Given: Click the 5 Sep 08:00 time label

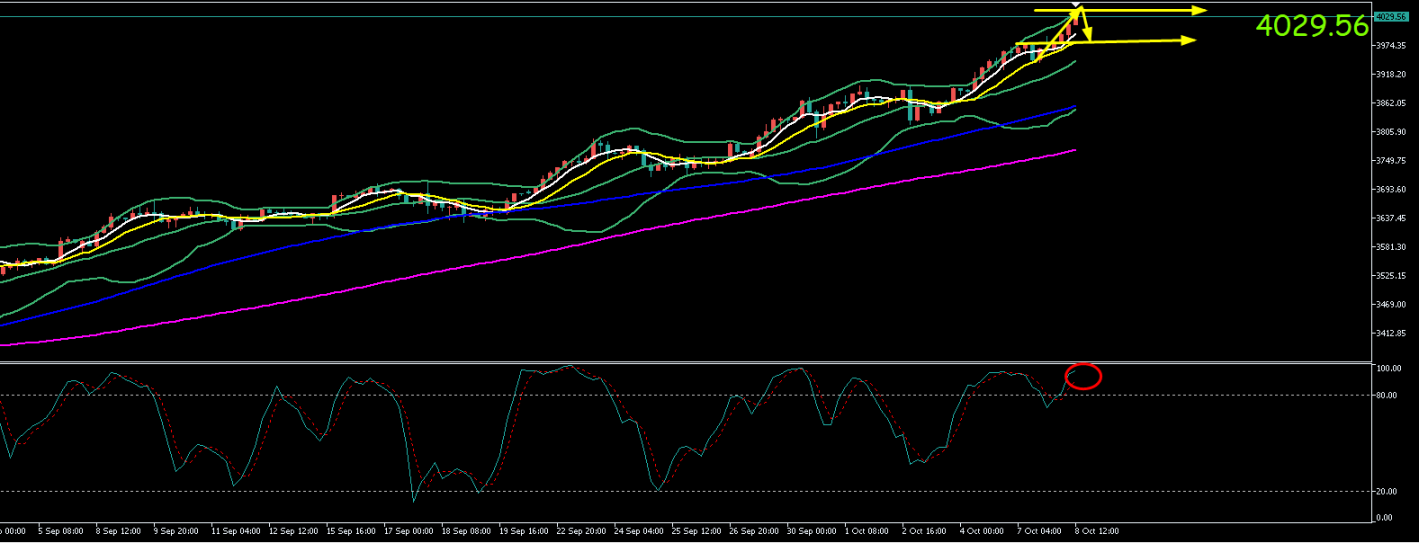Looking at the screenshot, I should pos(62,530).
